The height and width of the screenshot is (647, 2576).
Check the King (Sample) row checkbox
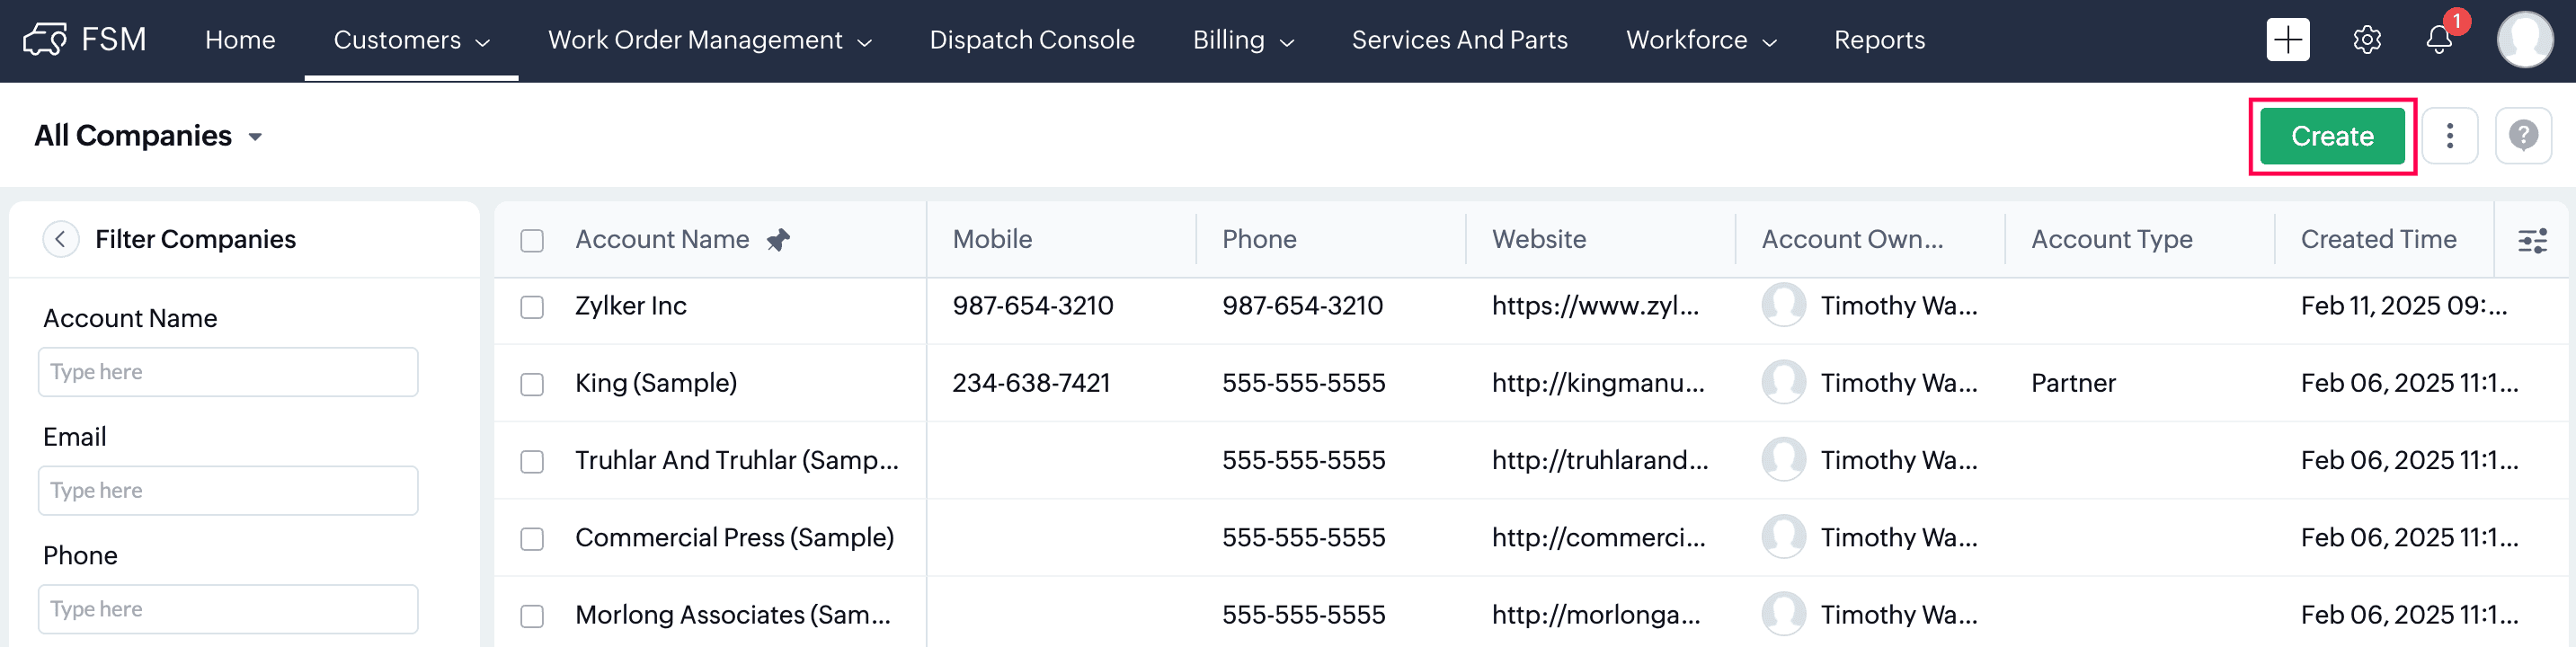click(x=532, y=384)
